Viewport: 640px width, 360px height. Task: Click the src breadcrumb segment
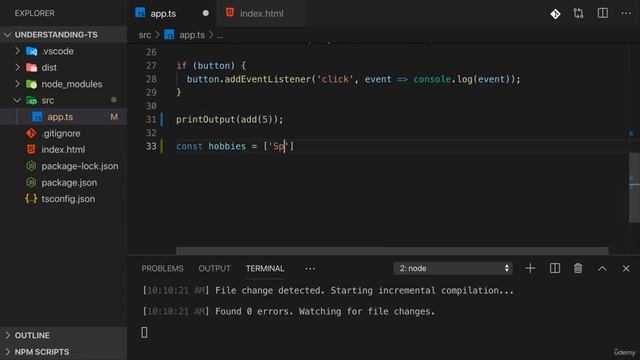tap(144, 35)
